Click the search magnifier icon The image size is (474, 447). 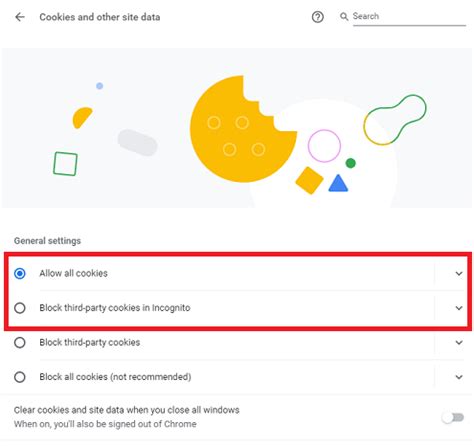(344, 16)
